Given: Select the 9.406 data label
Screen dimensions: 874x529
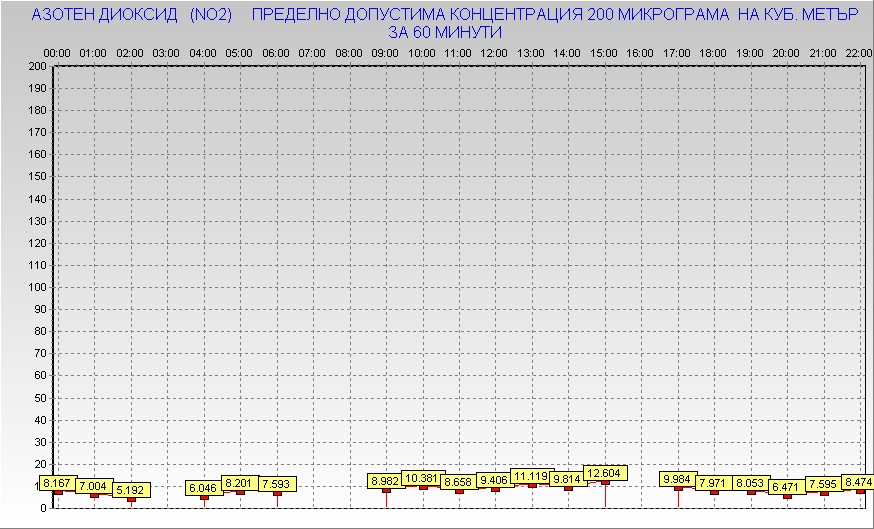Looking at the screenshot, I should point(495,480).
